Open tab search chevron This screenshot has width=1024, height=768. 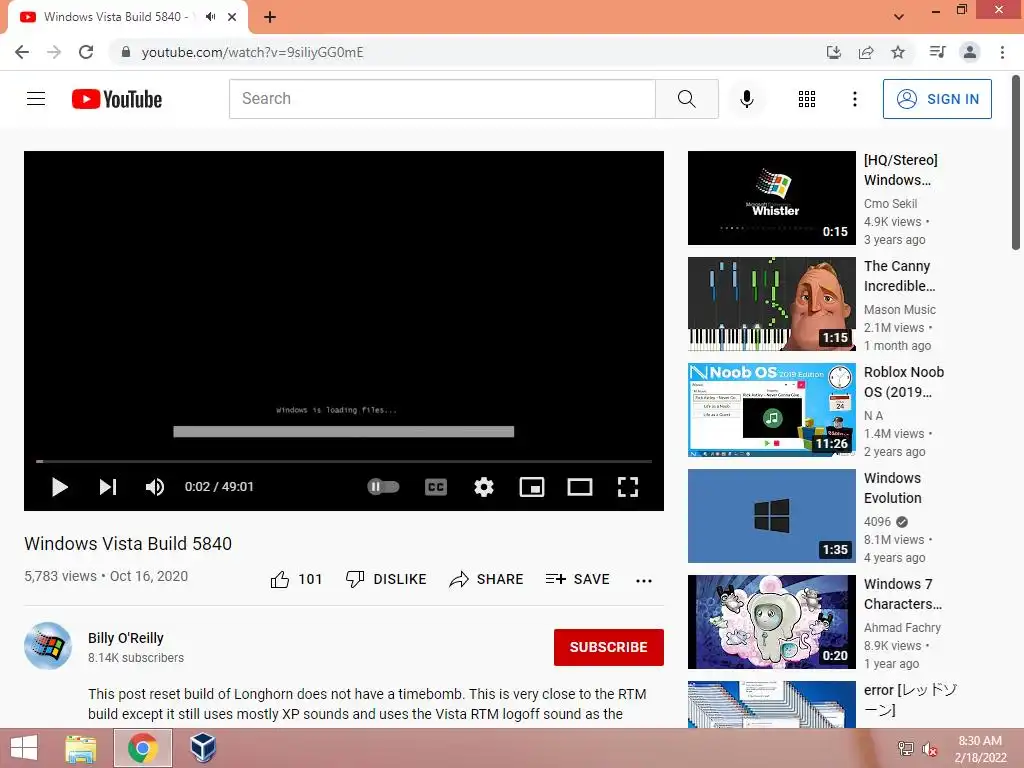(x=899, y=17)
